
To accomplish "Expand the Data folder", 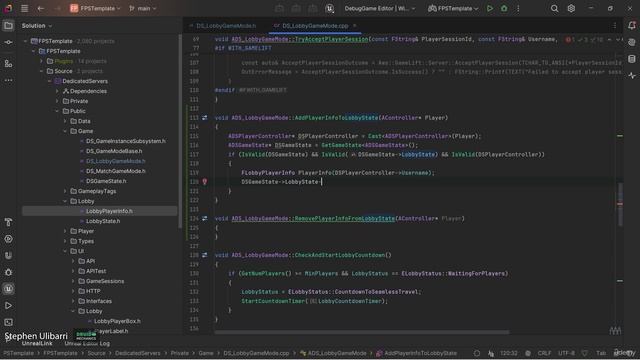I will pos(65,121).
